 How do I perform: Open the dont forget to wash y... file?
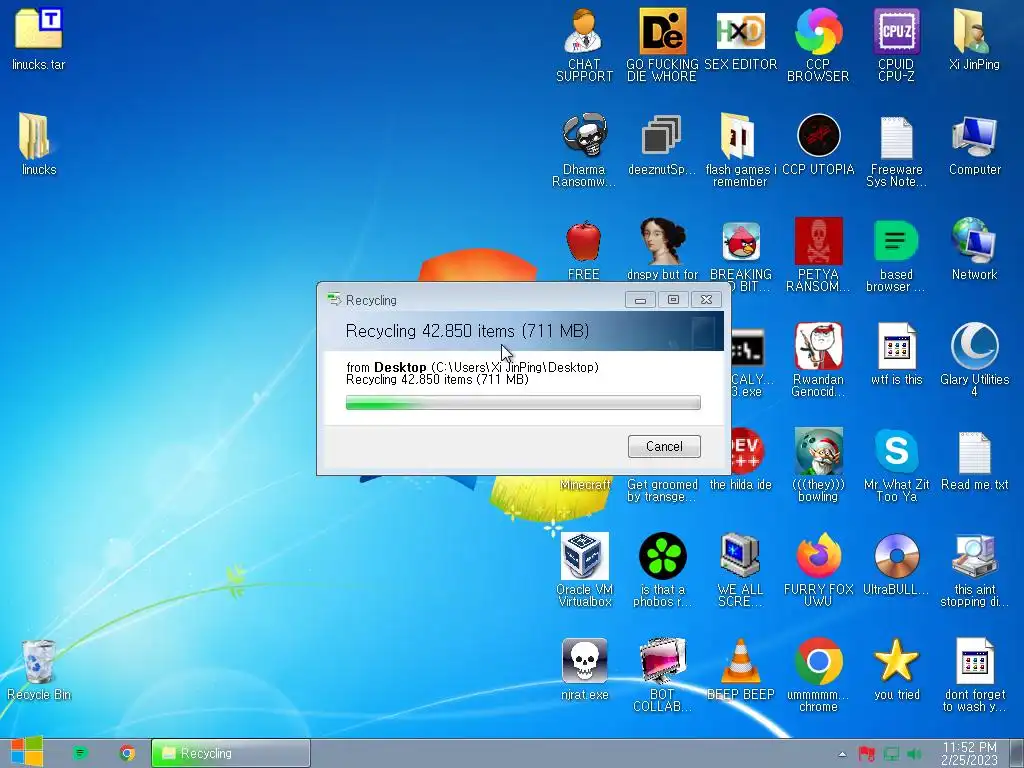(974, 676)
